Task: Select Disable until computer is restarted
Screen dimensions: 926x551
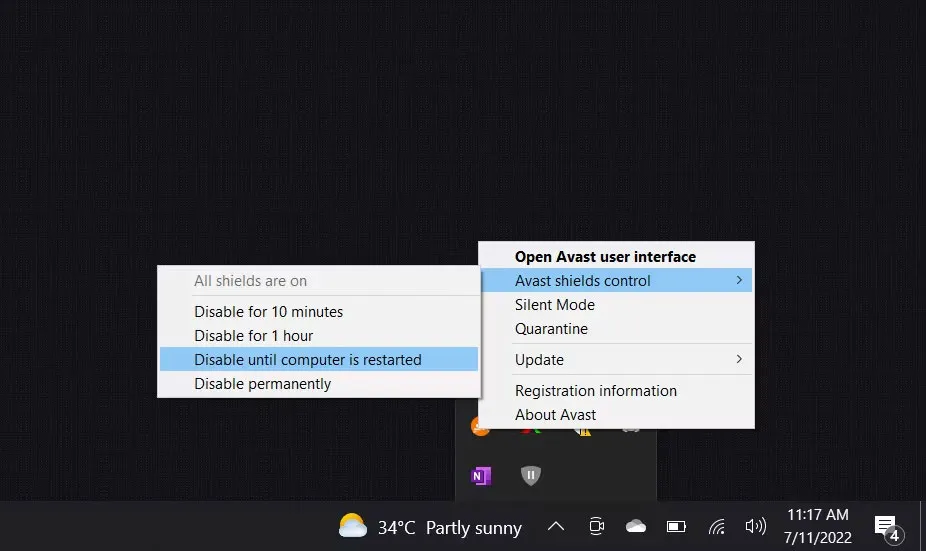Action: [308, 360]
